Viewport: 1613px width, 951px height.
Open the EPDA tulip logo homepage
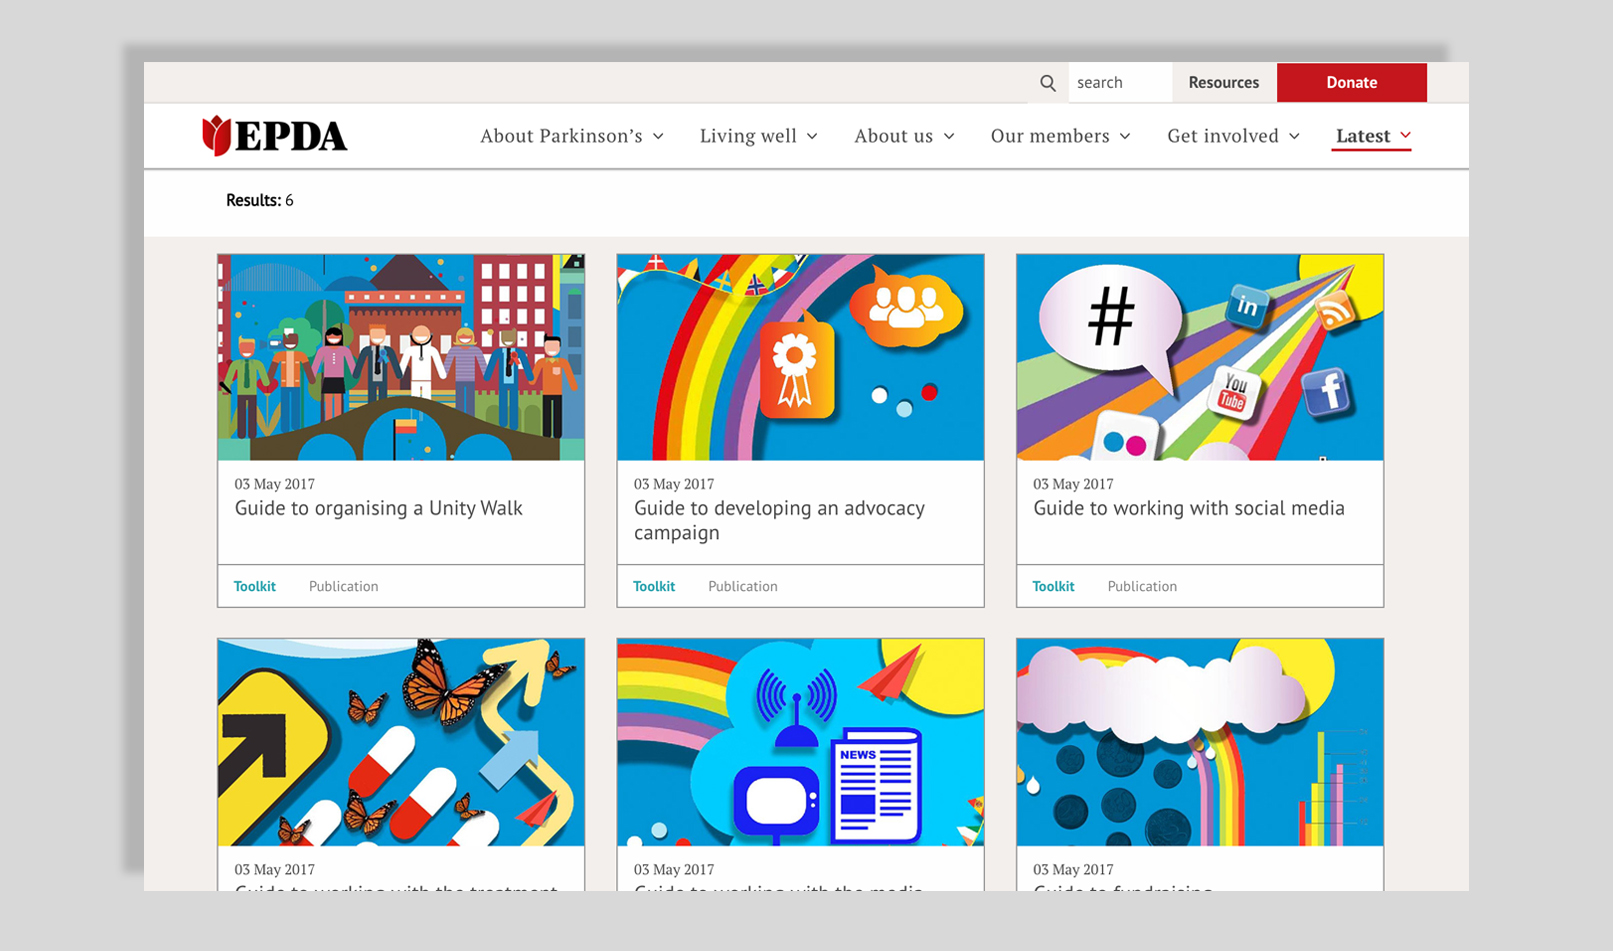[274, 136]
